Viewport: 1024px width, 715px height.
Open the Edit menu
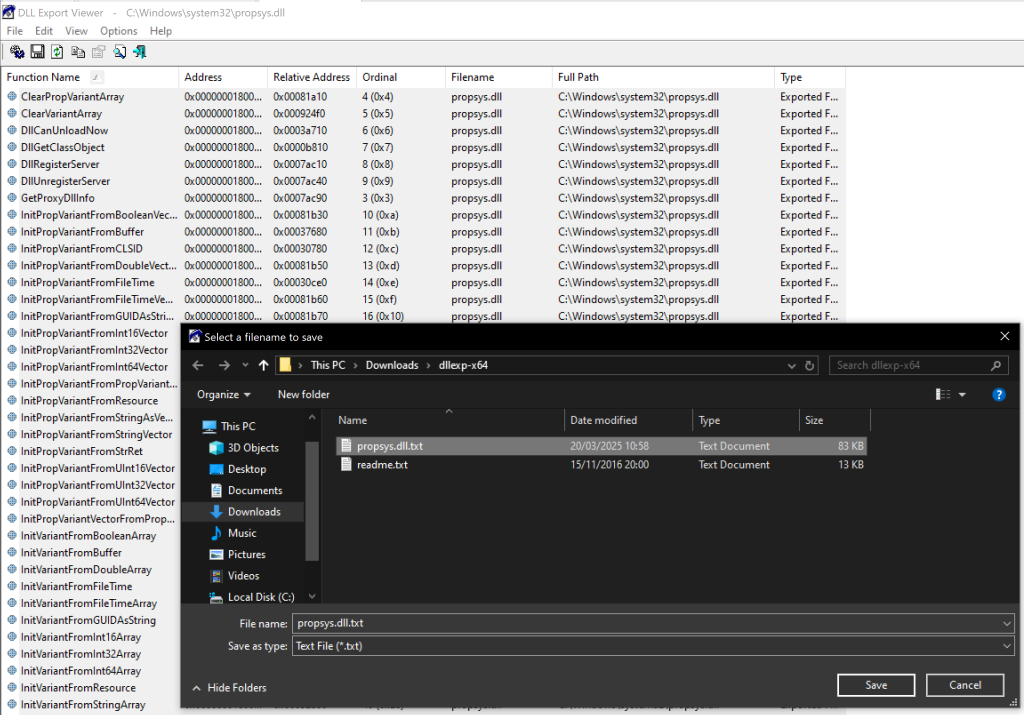[x=44, y=31]
